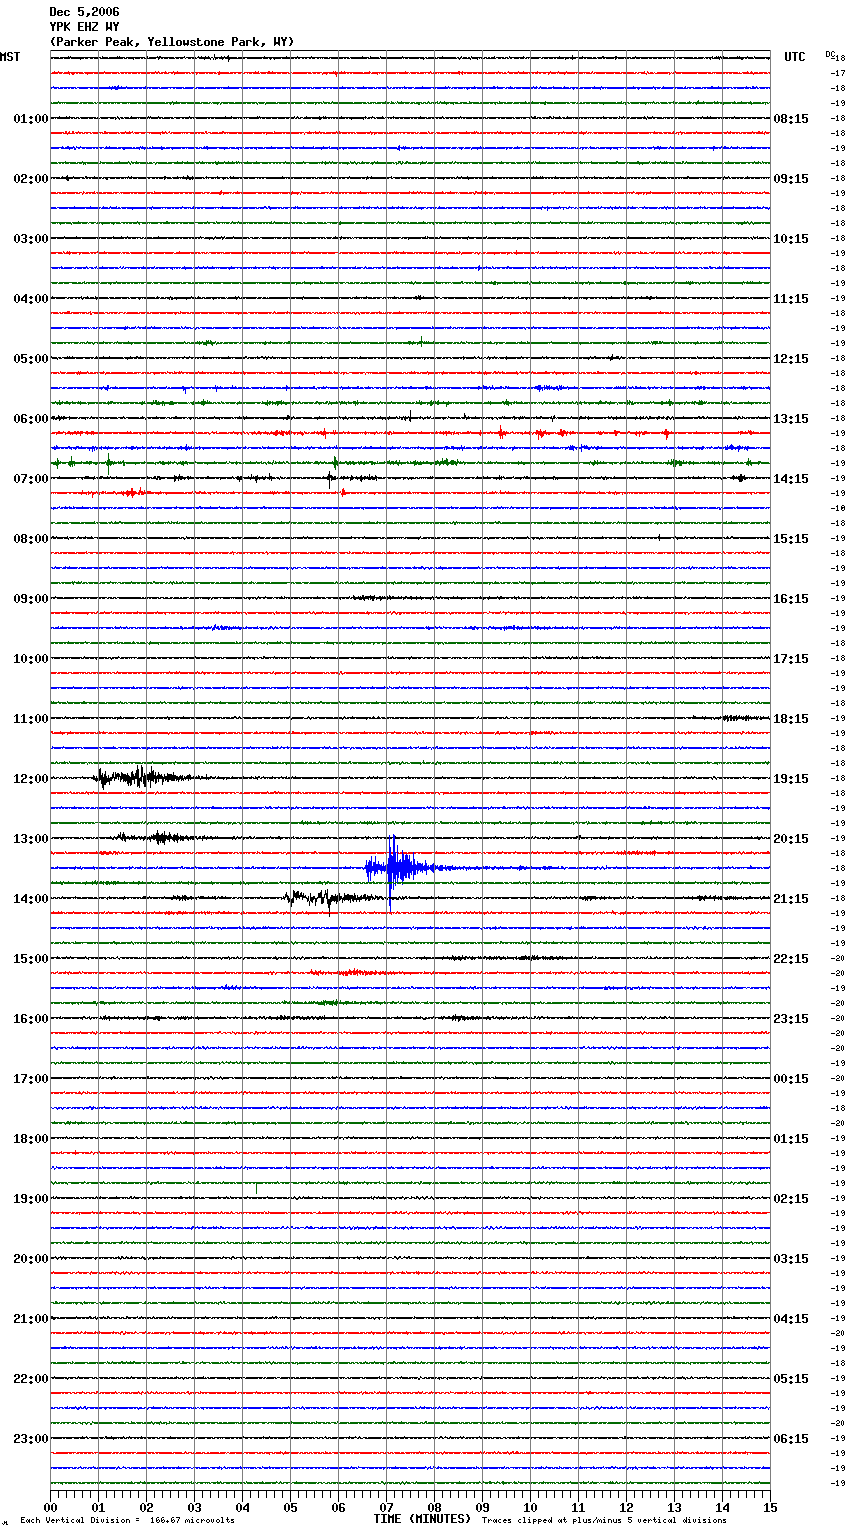850x1534 pixels.
Task: Select the 01:00 MST row label
Action: (31, 119)
